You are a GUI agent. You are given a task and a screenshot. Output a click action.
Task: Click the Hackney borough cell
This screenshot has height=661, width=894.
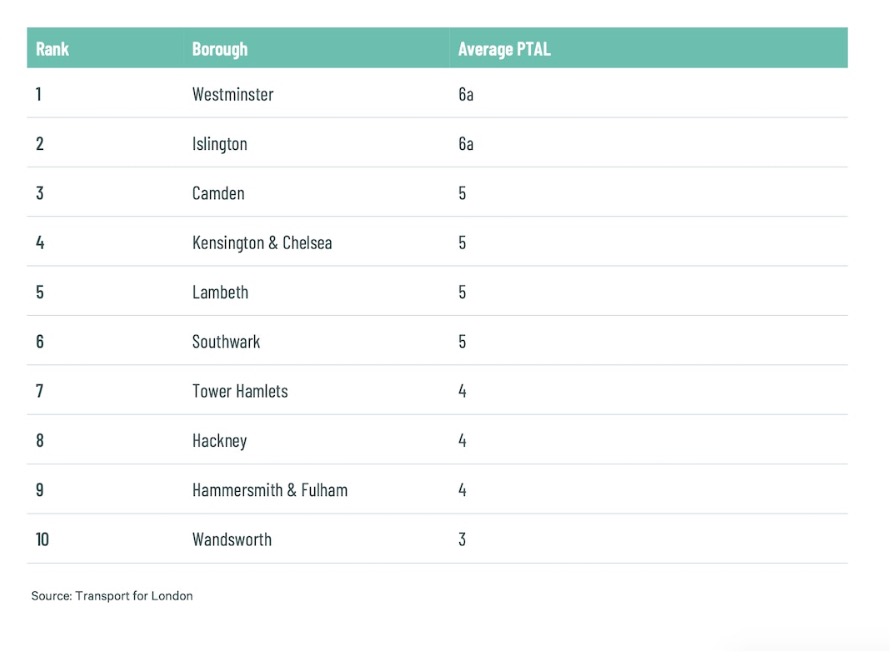coord(219,441)
